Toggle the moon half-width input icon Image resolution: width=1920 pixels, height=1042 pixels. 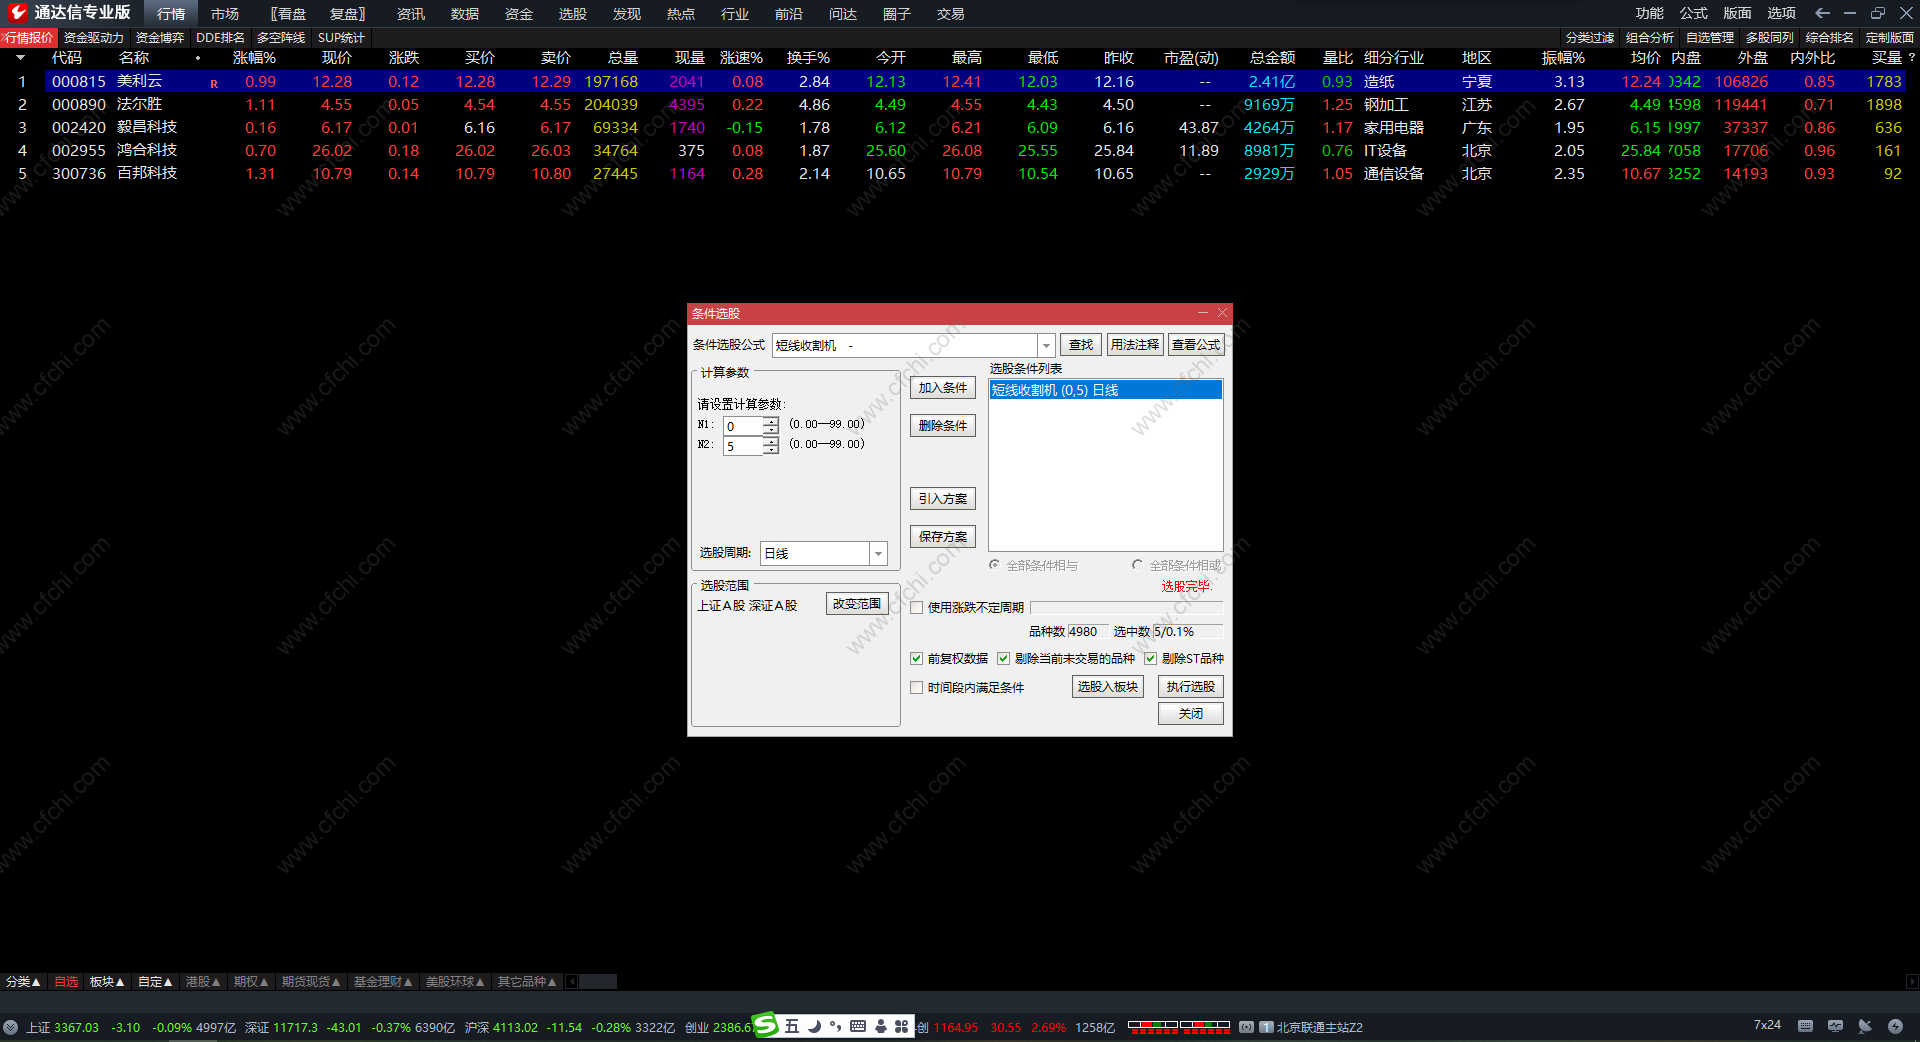point(814,1026)
